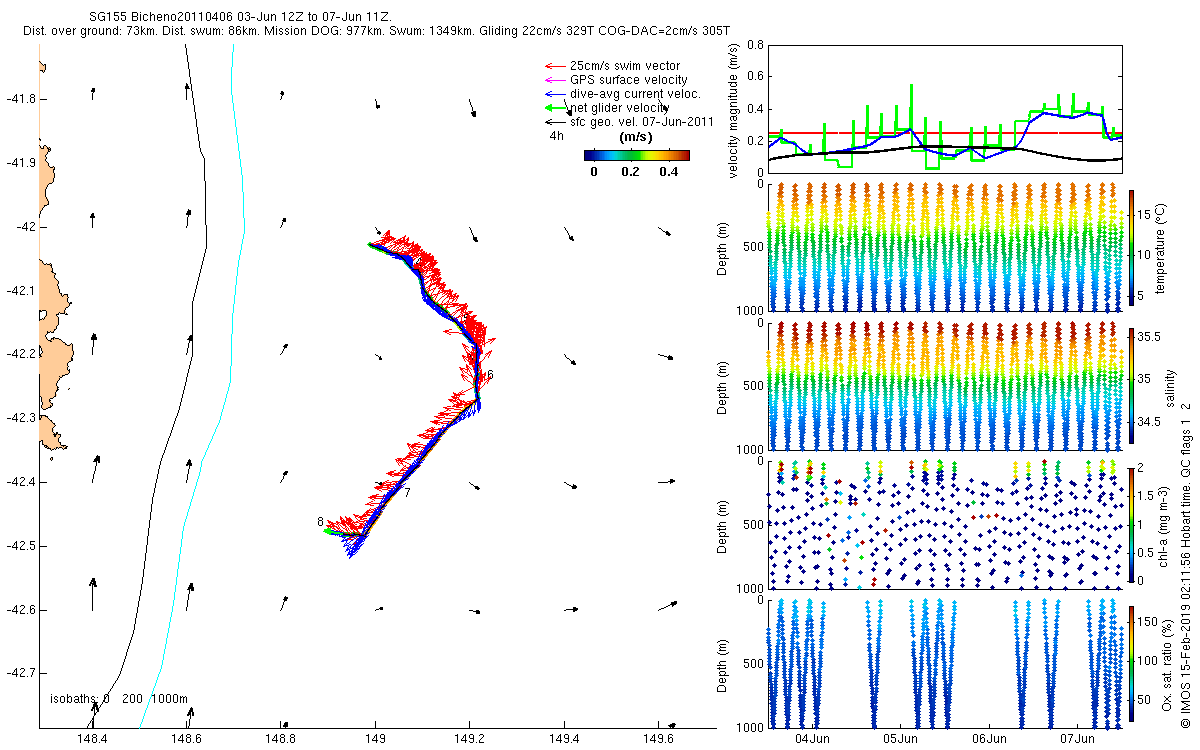Click the '04Jun' date tick label
This screenshot has height=750, width=1200.
[812, 739]
